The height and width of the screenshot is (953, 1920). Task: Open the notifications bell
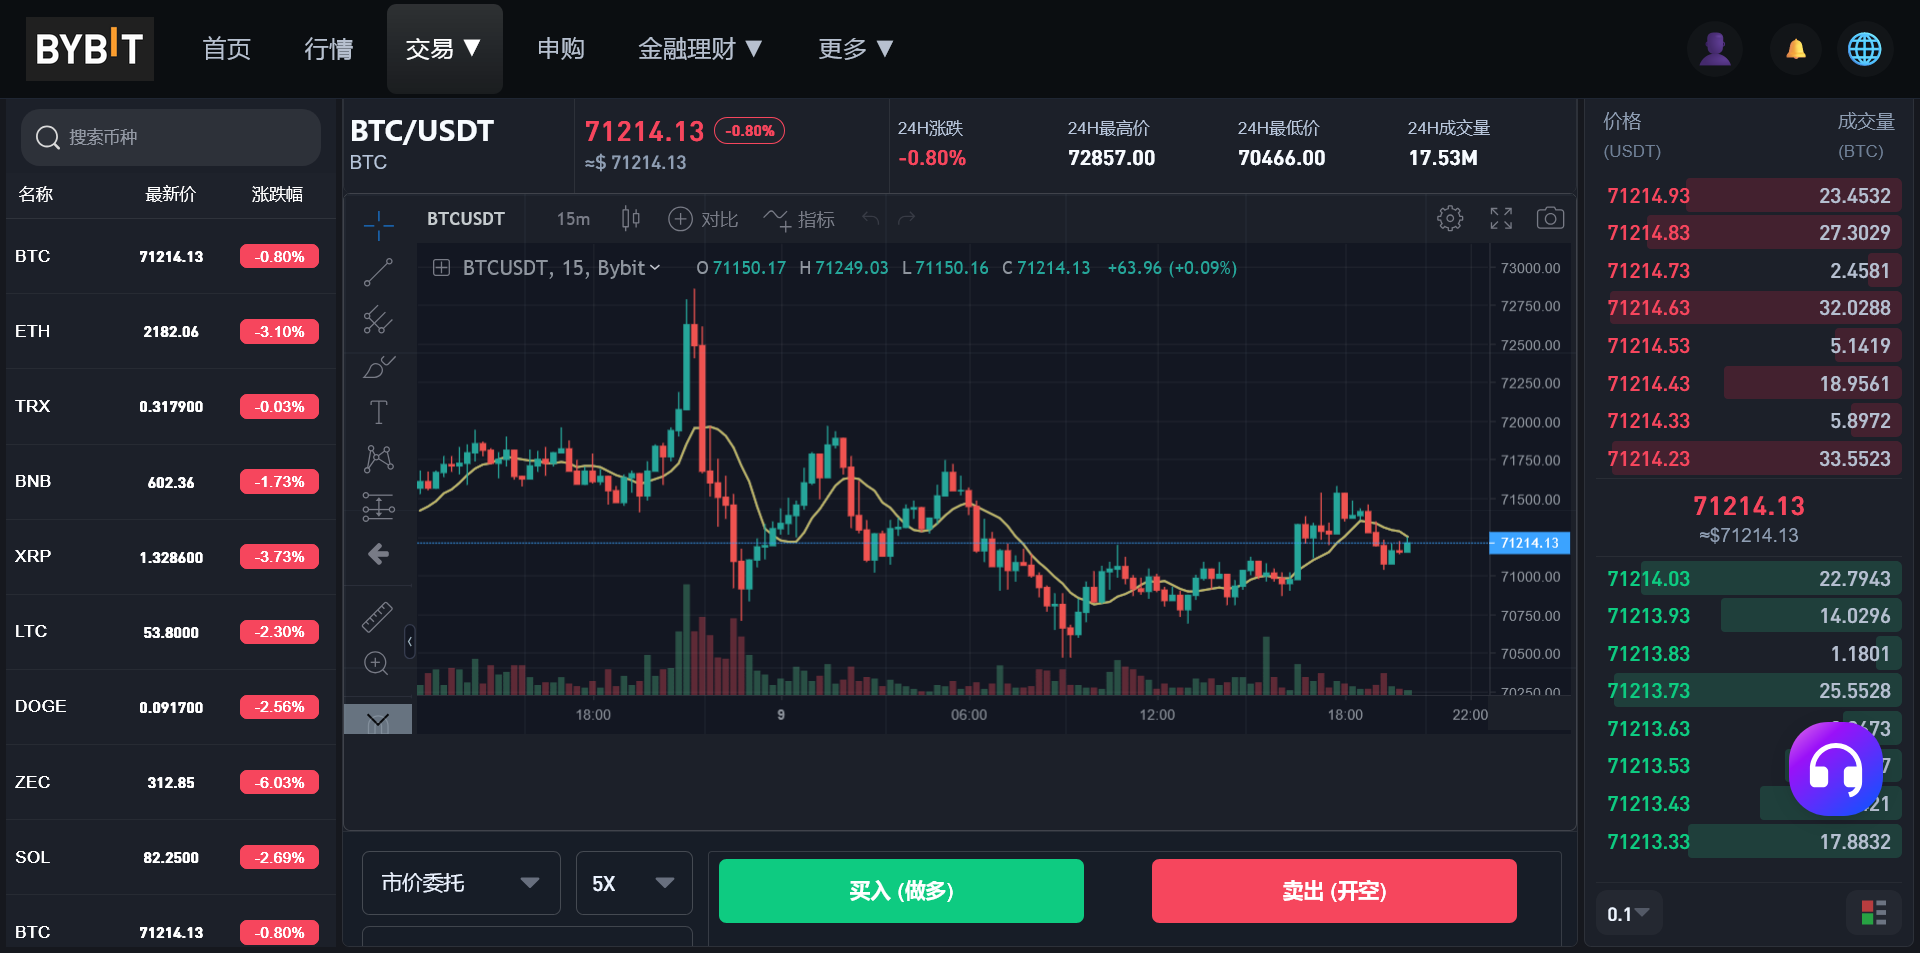pos(1796,48)
